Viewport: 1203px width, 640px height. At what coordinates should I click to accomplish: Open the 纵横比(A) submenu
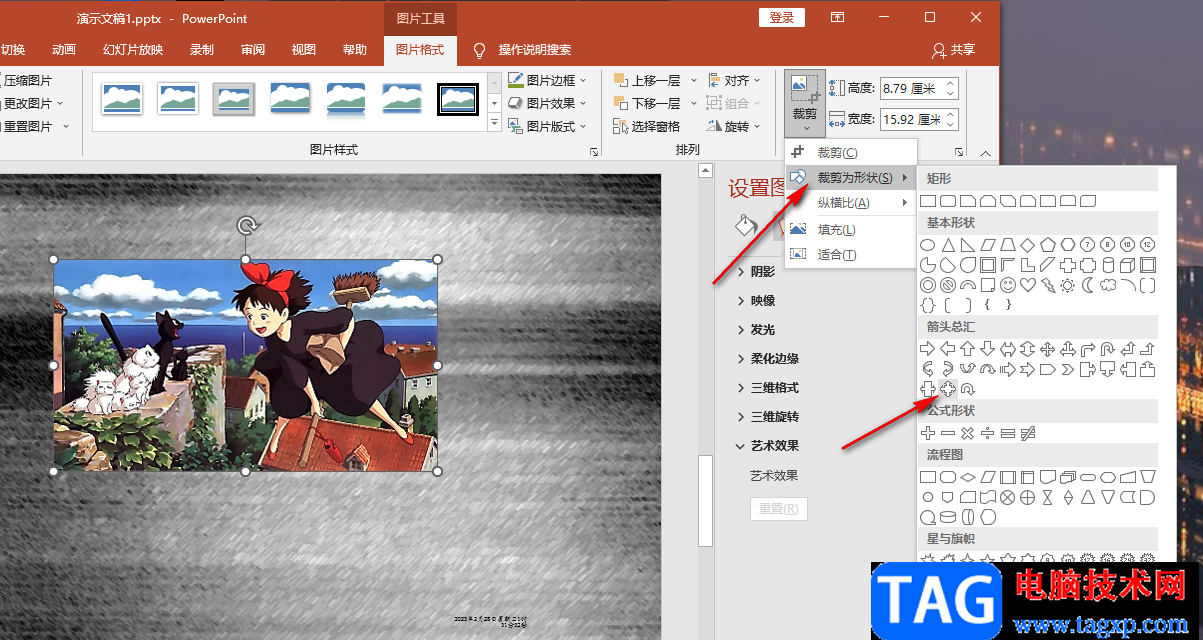[x=851, y=203]
